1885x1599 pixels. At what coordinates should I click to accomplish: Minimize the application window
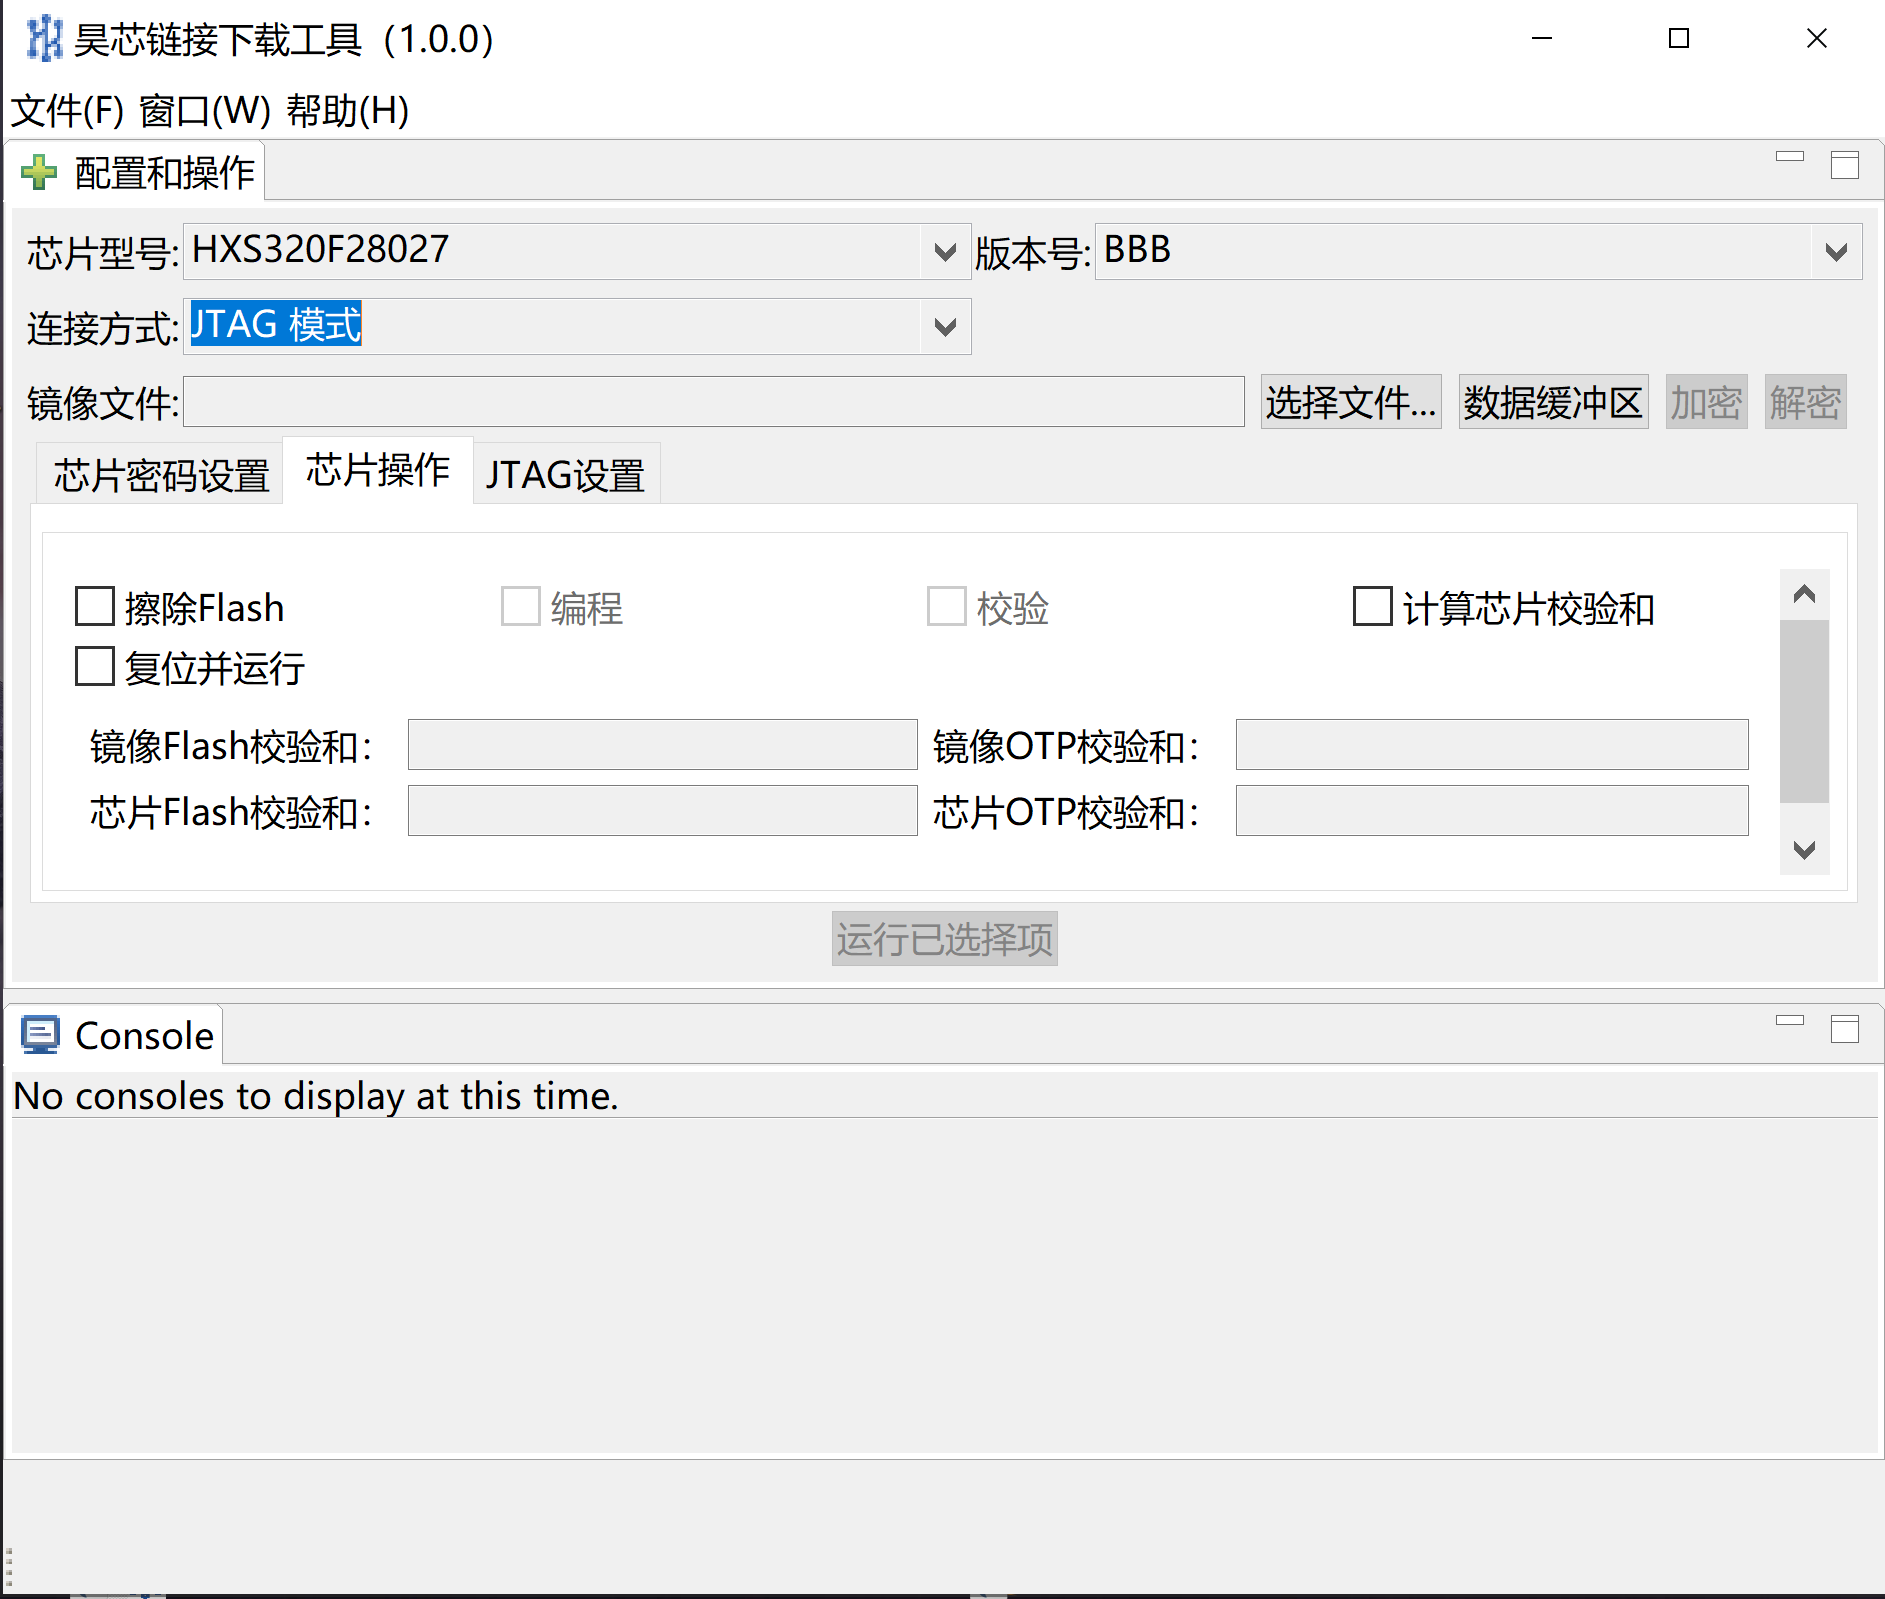[x=1542, y=38]
